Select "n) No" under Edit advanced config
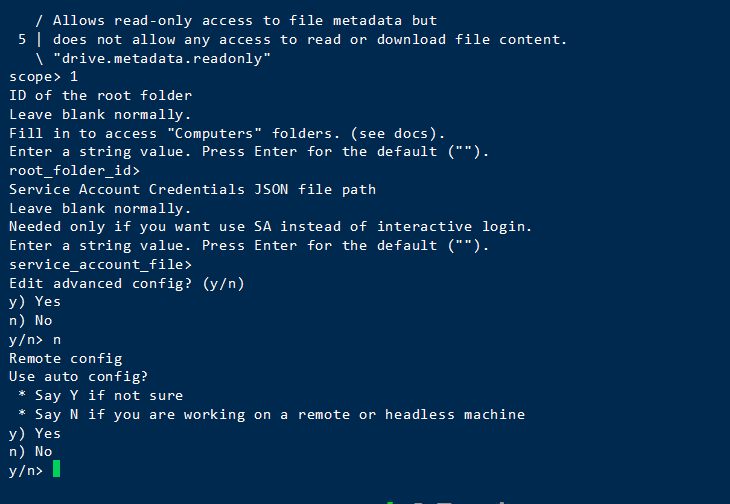 point(31,321)
